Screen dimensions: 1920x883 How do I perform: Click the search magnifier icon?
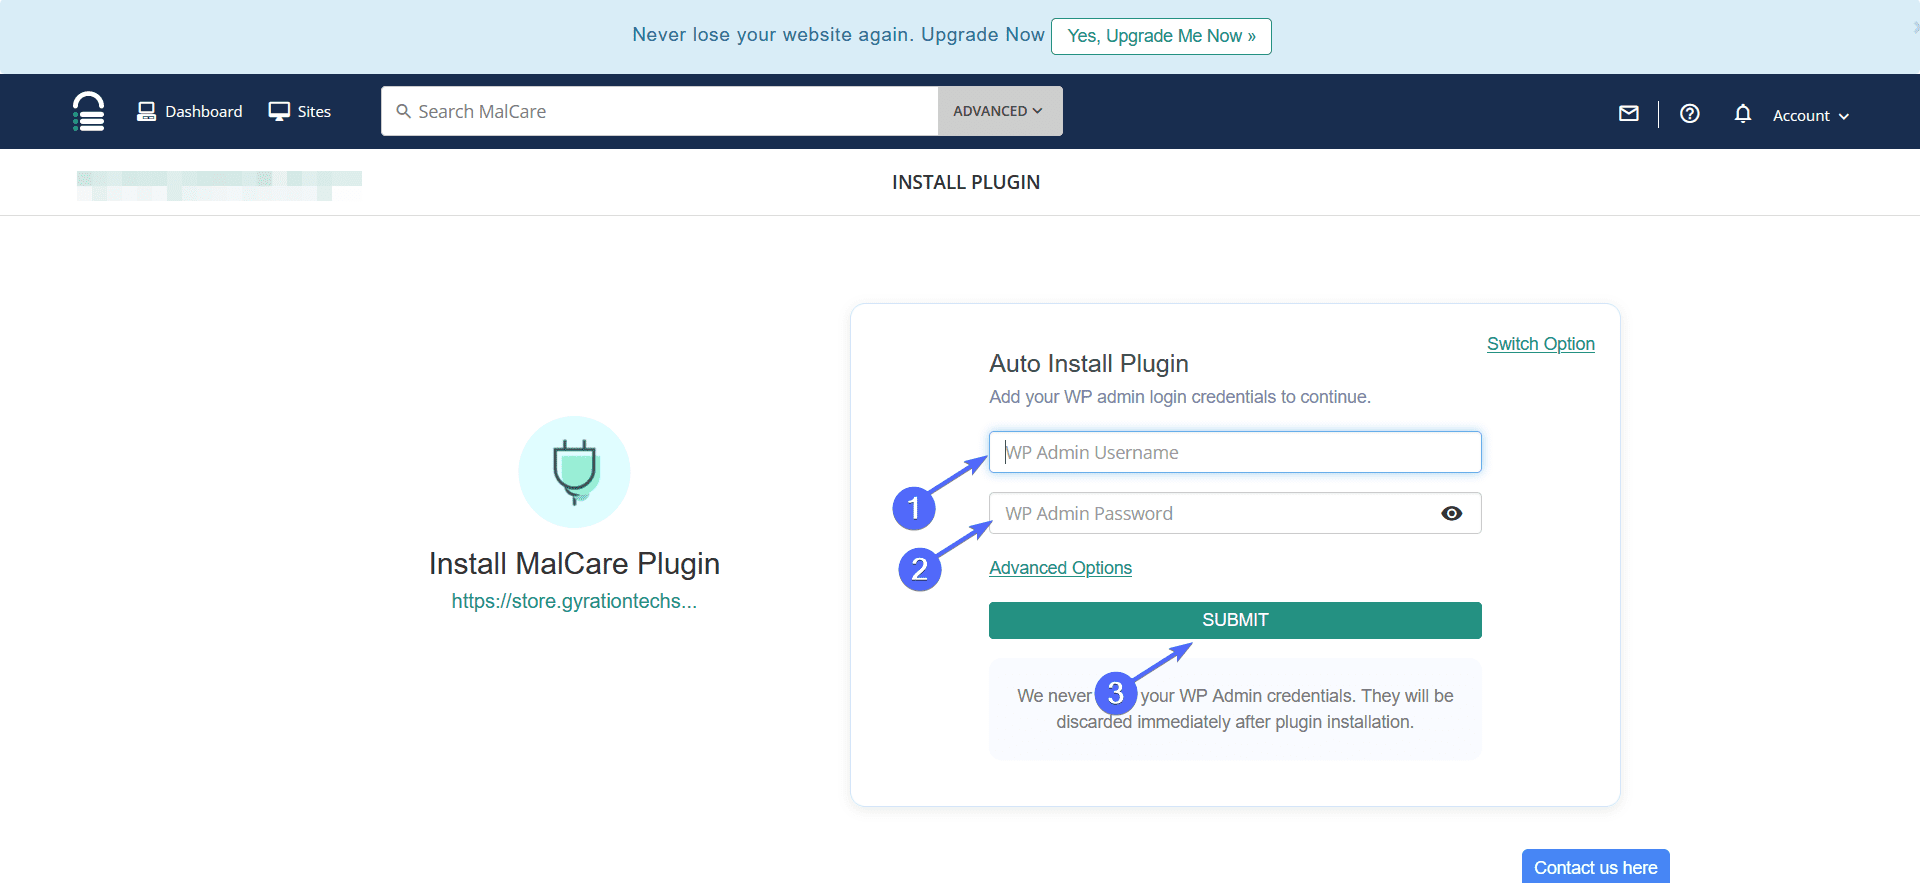point(404,111)
